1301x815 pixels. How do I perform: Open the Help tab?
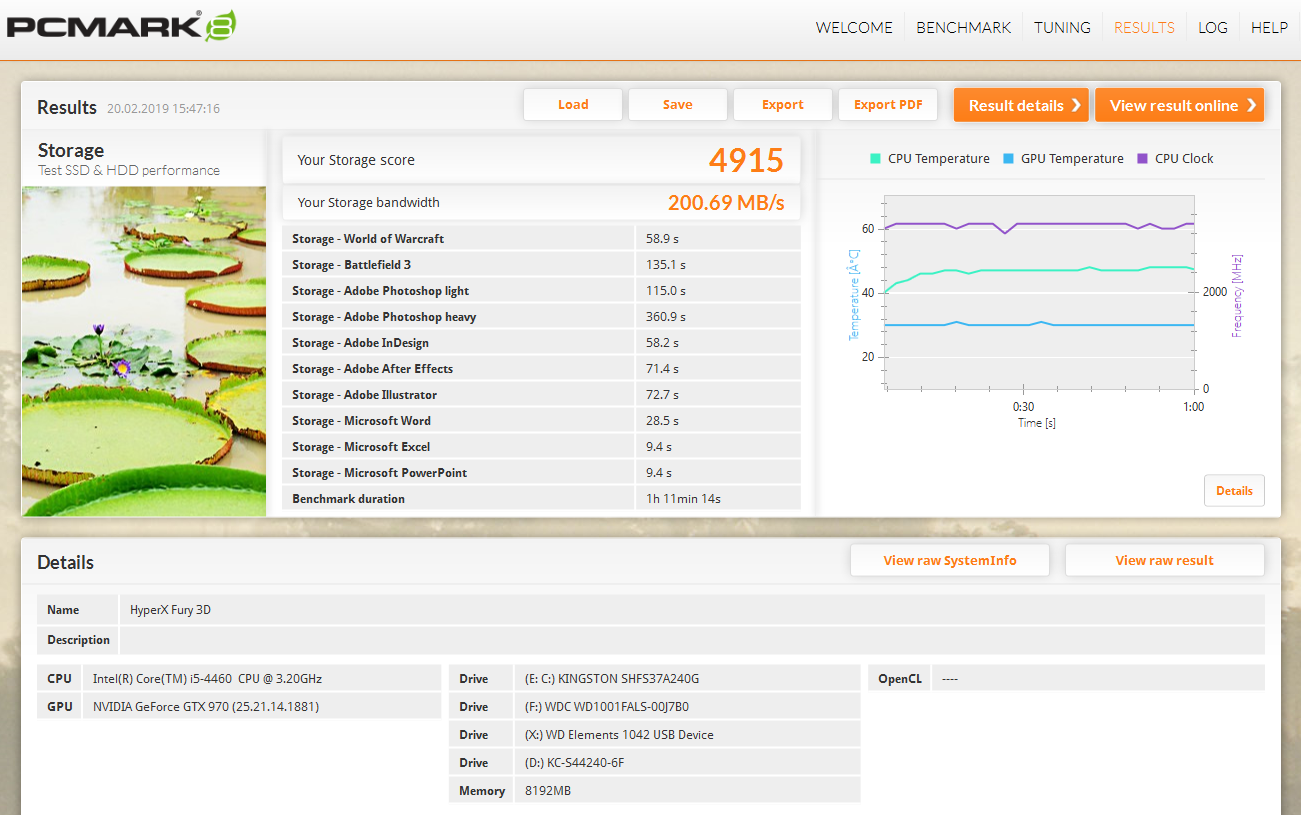click(1269, 28)
